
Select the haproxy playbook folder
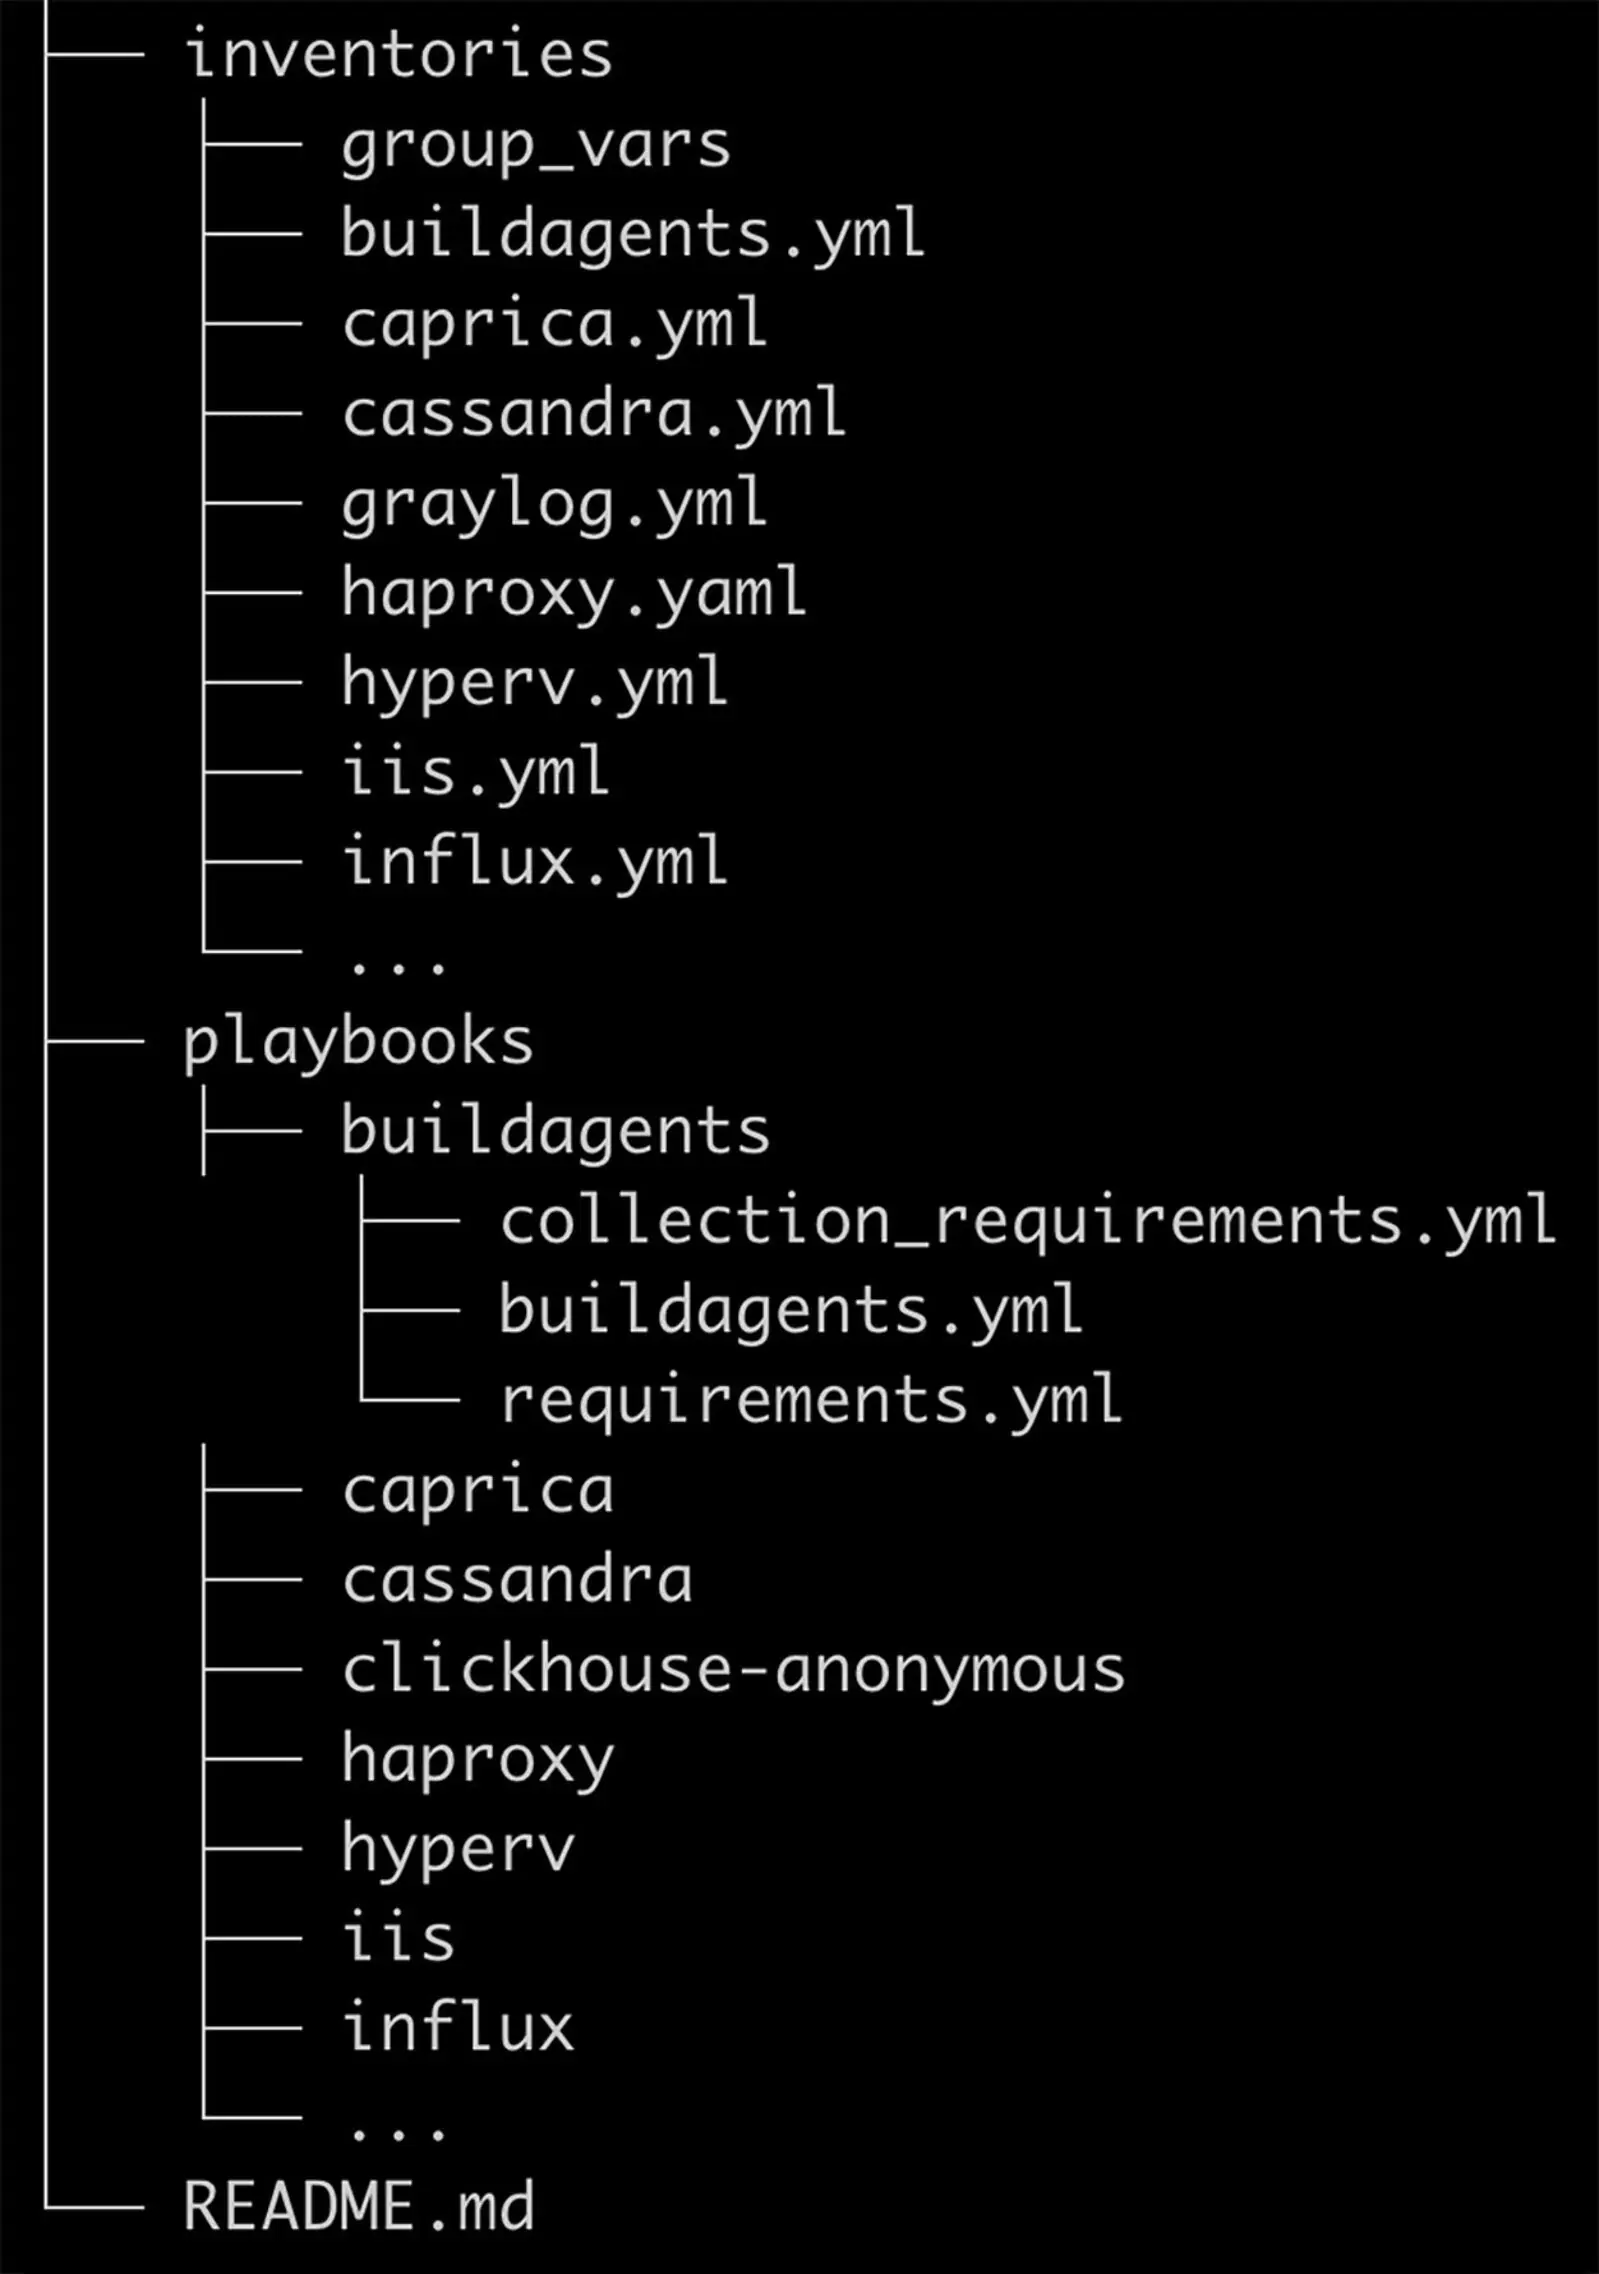tap(478, 1760)
